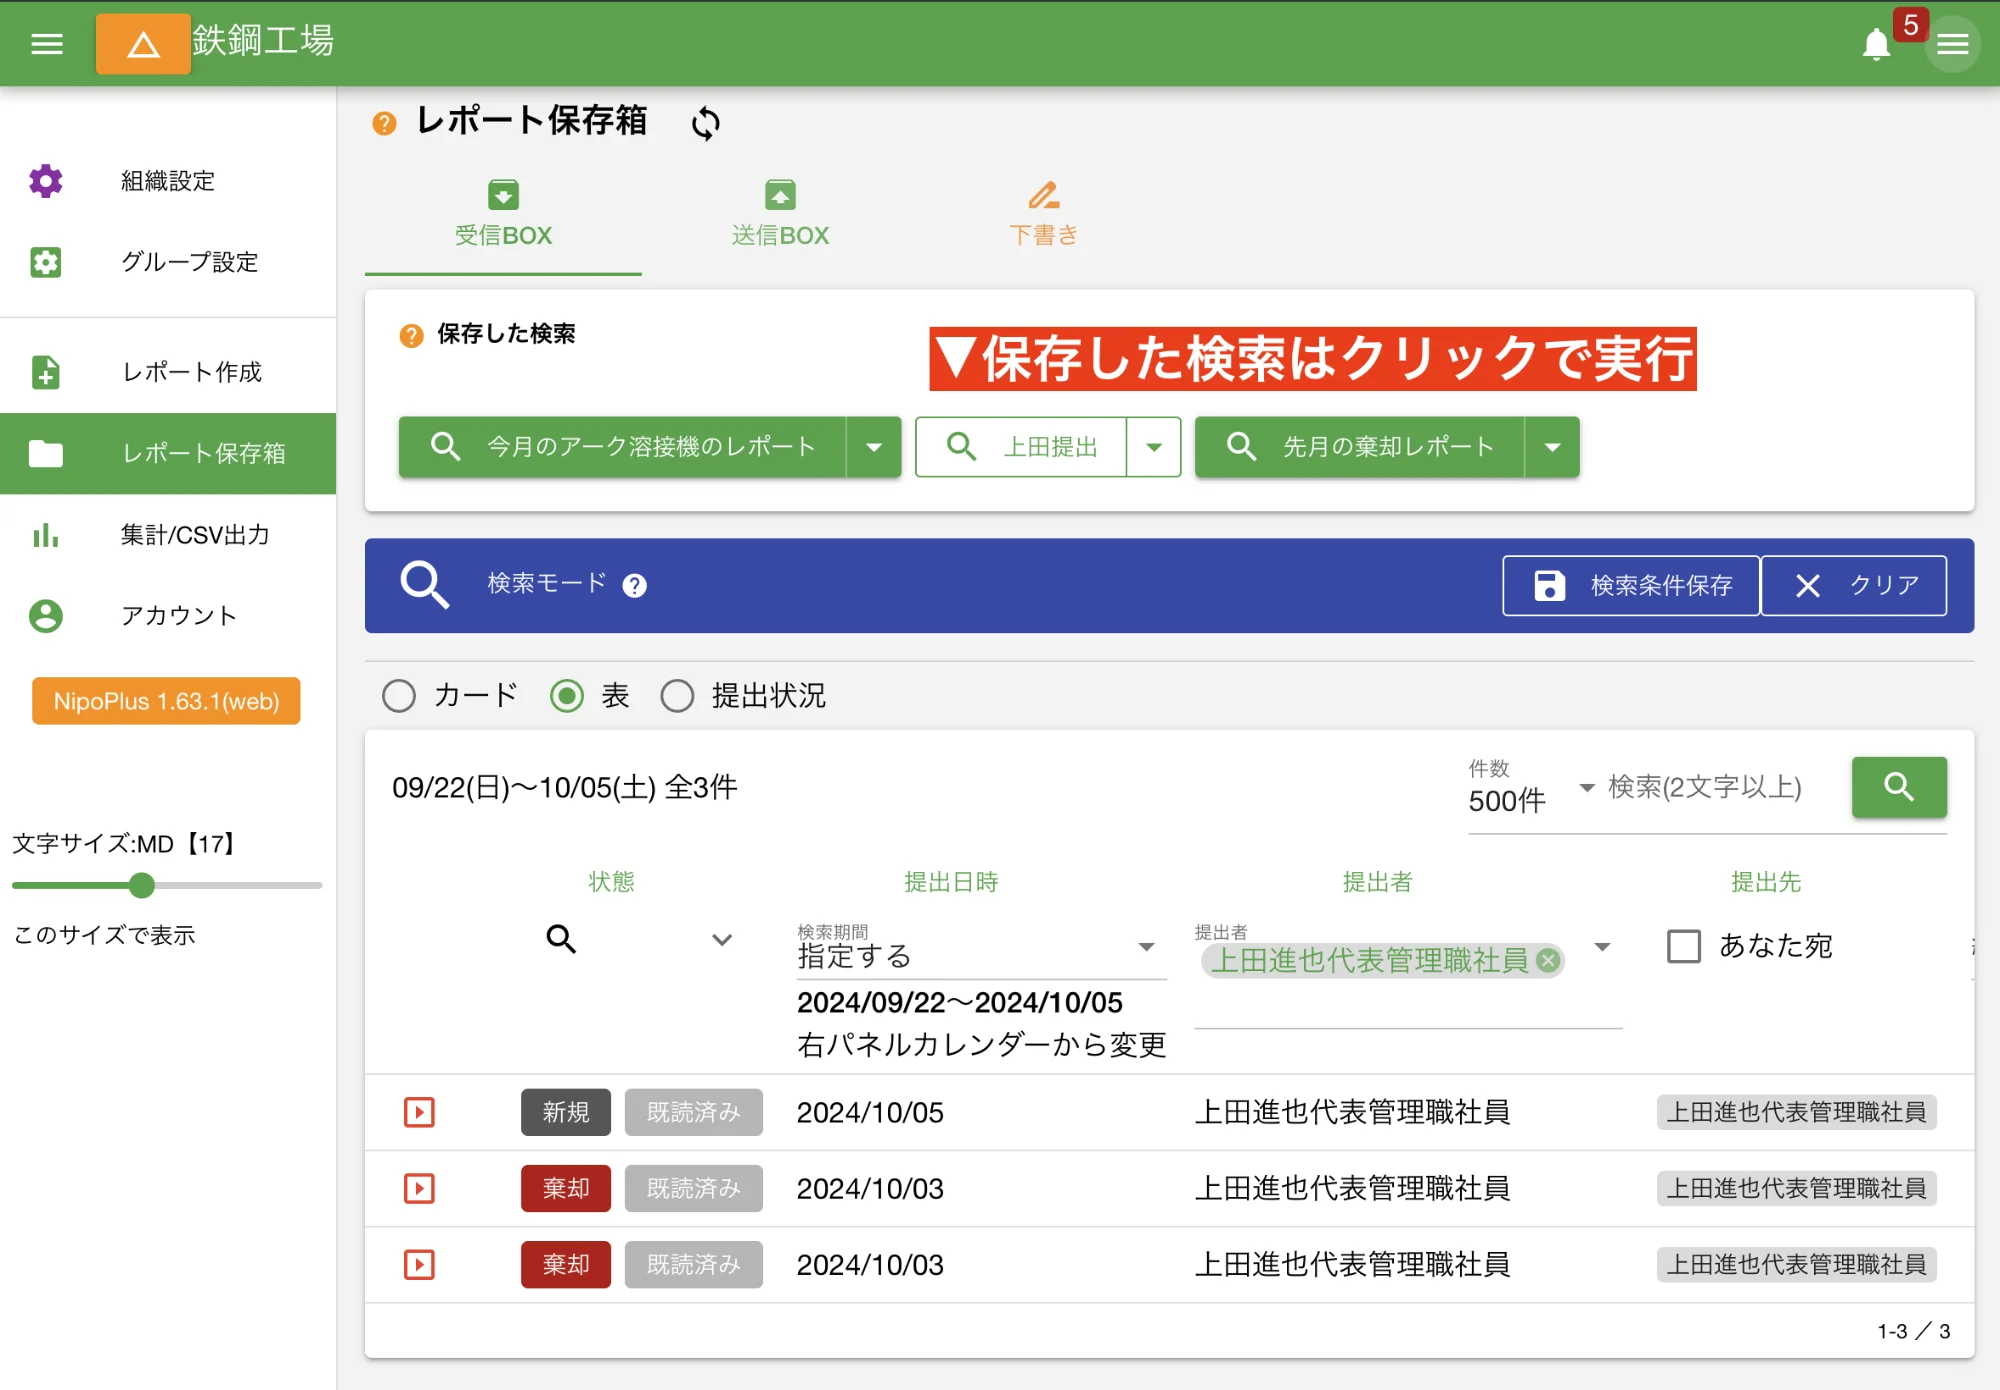Click the refresh icon beside レポート保存箱 title
Image resolution: width=2000 pixels, height=1390 pixels.
705,123
